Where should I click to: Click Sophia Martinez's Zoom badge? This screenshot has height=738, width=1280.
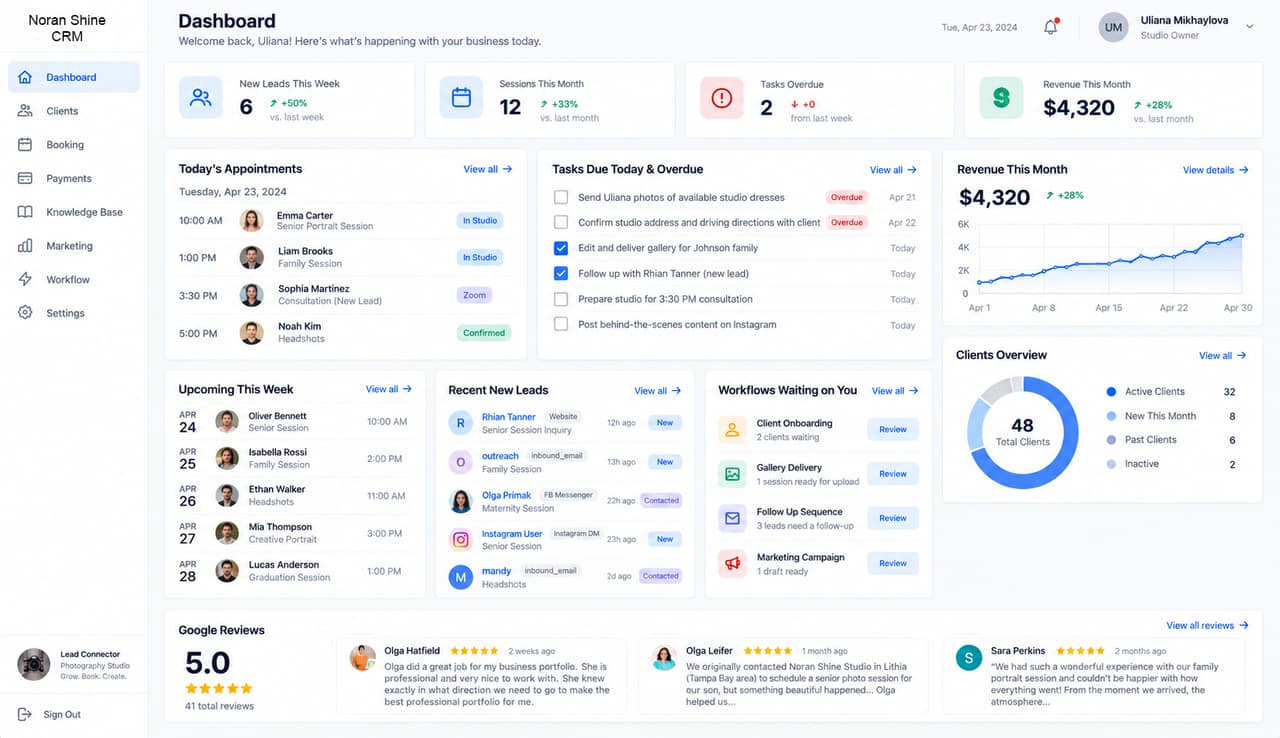[475, 295]
